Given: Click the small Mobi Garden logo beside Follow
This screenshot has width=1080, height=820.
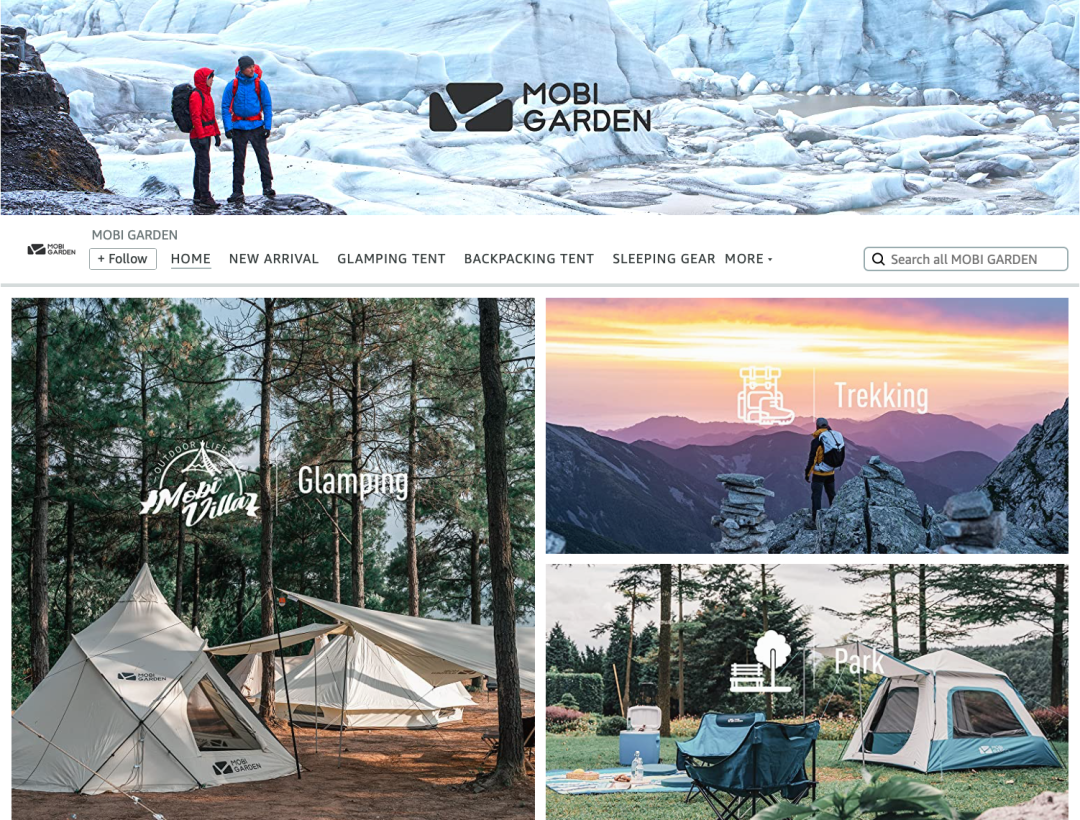Looking at the screenshot, I should click(52, 249).
